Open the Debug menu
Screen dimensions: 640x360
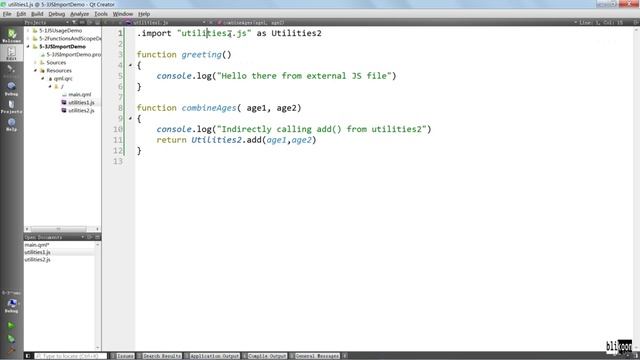pos(57,14)
